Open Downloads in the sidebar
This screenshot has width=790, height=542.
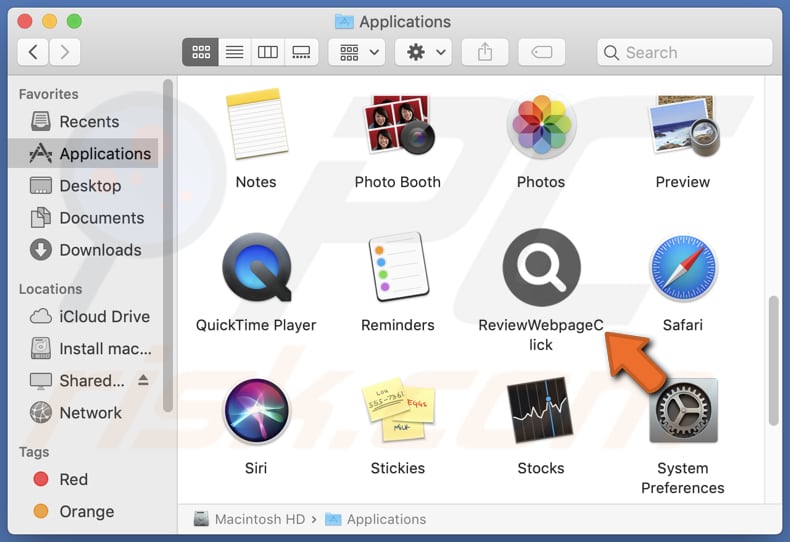point(83,250)
